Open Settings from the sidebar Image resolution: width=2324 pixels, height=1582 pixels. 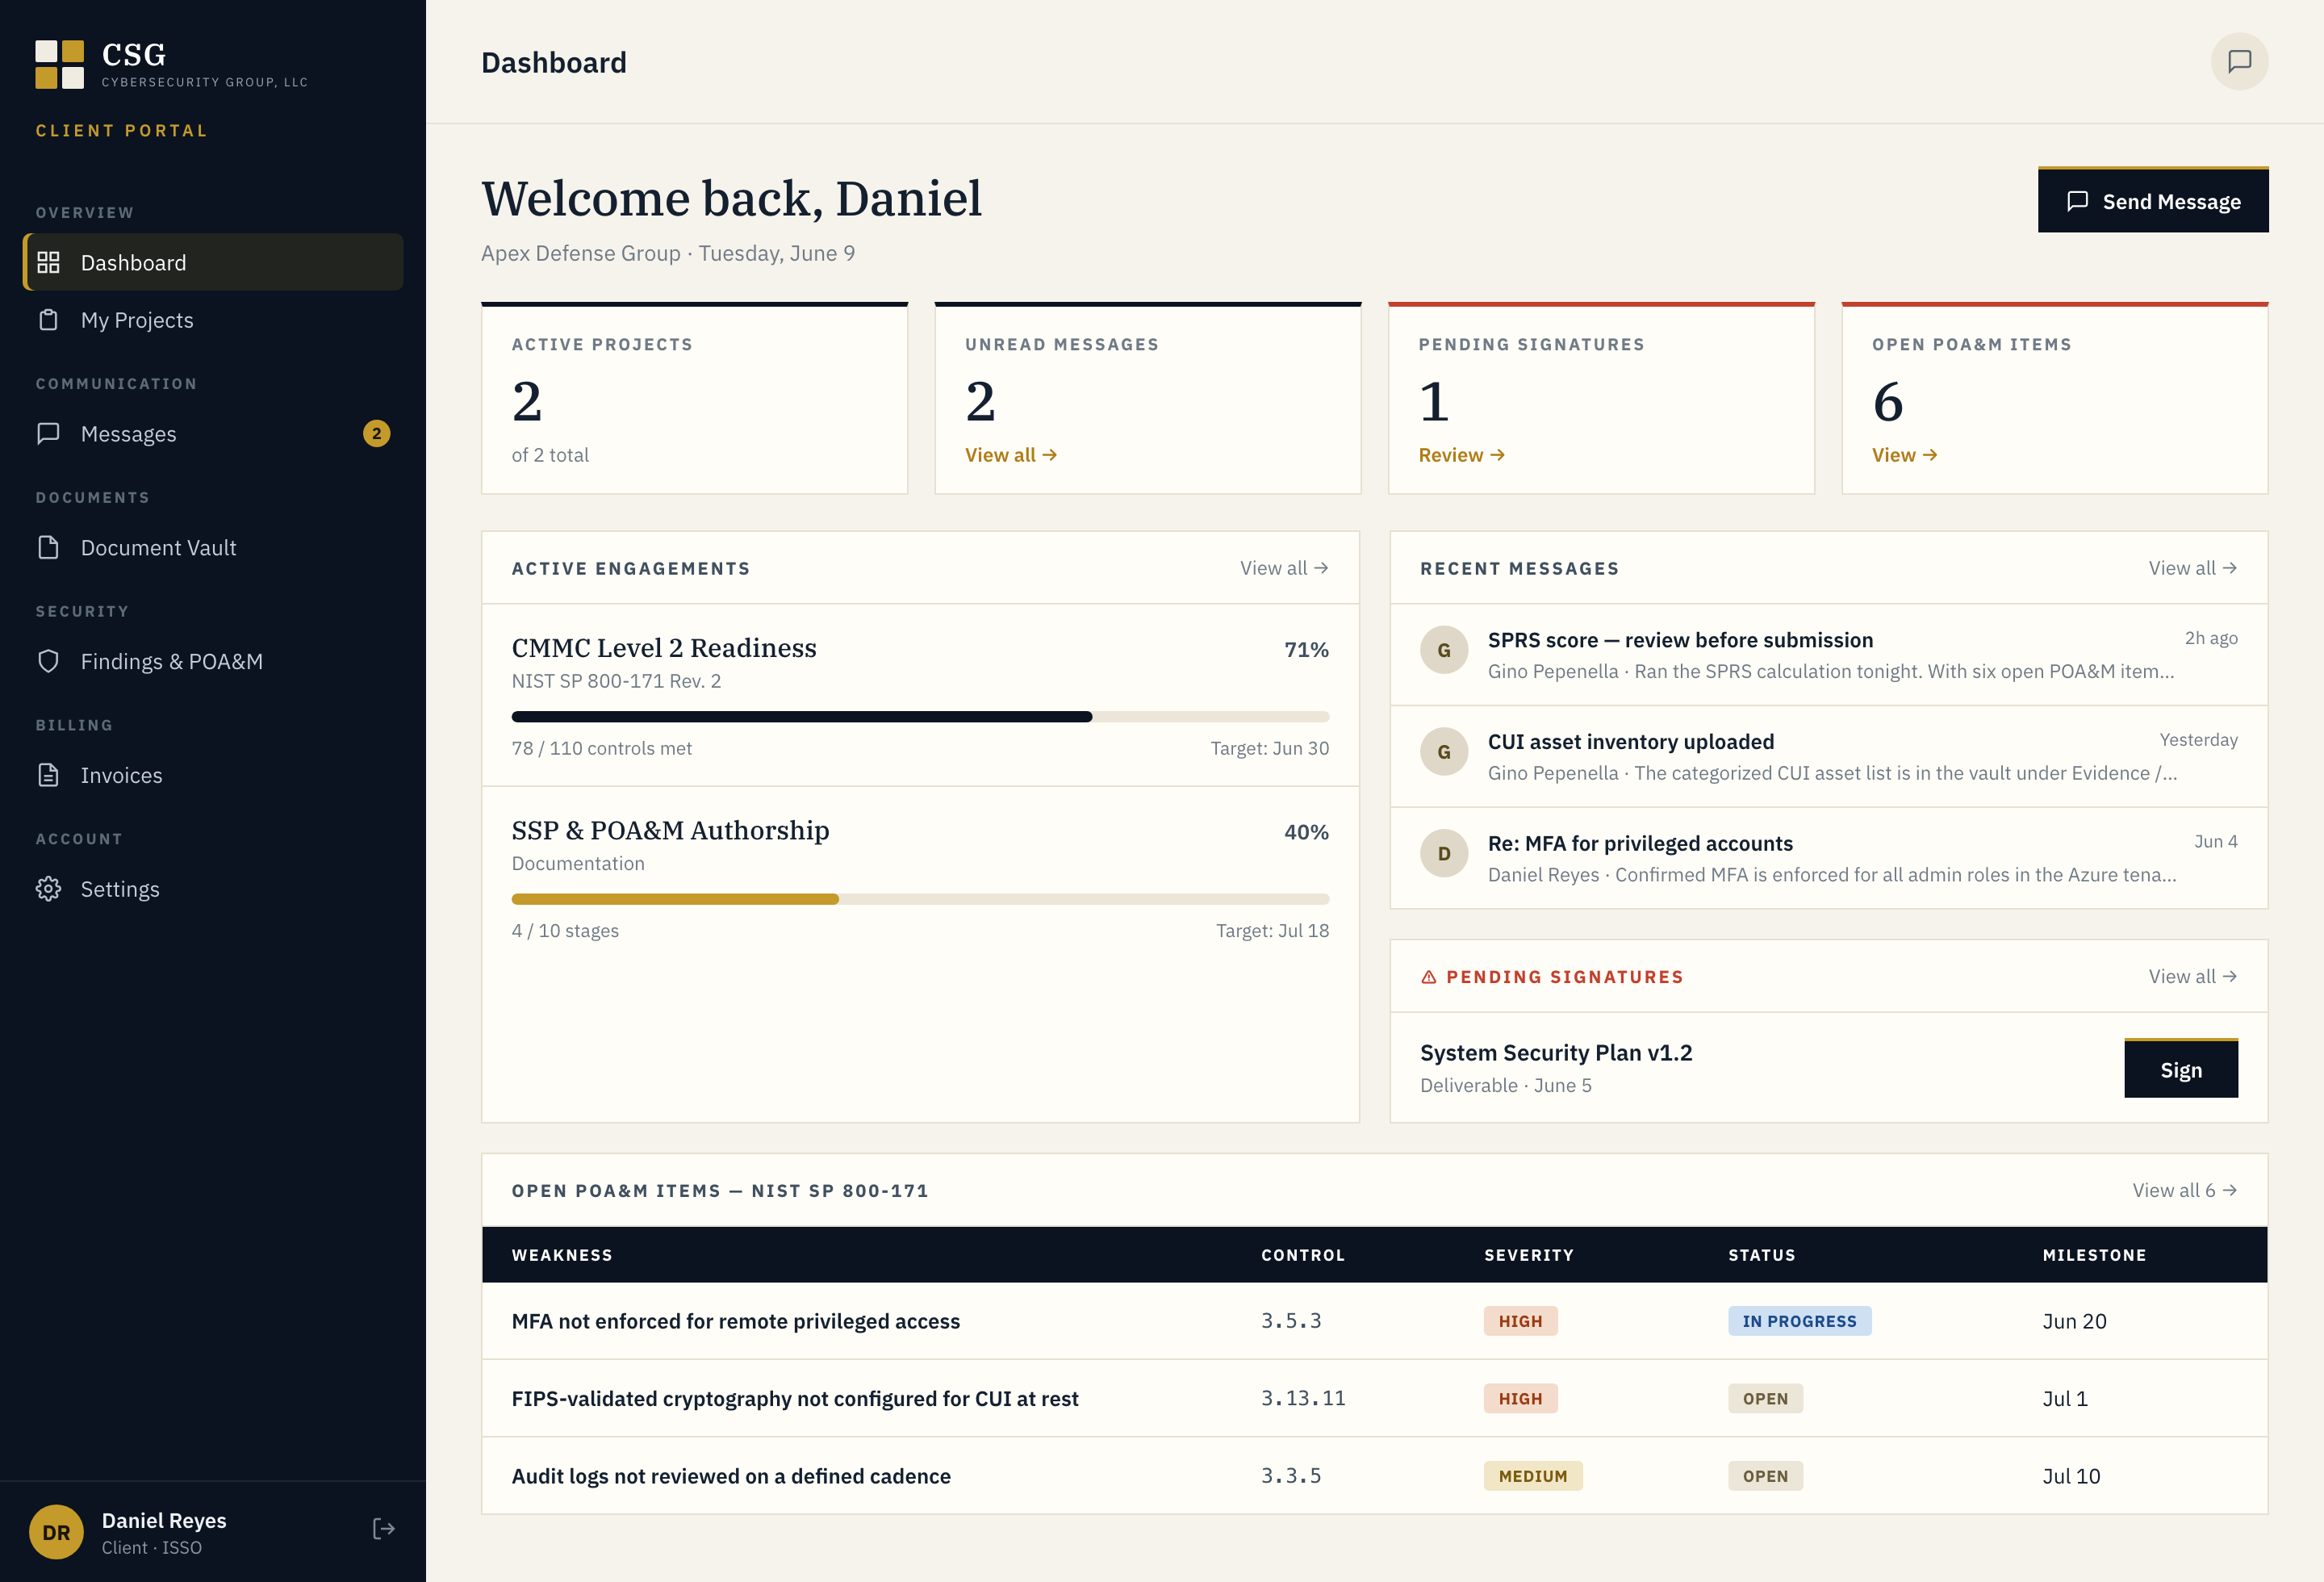coord(213,889)
